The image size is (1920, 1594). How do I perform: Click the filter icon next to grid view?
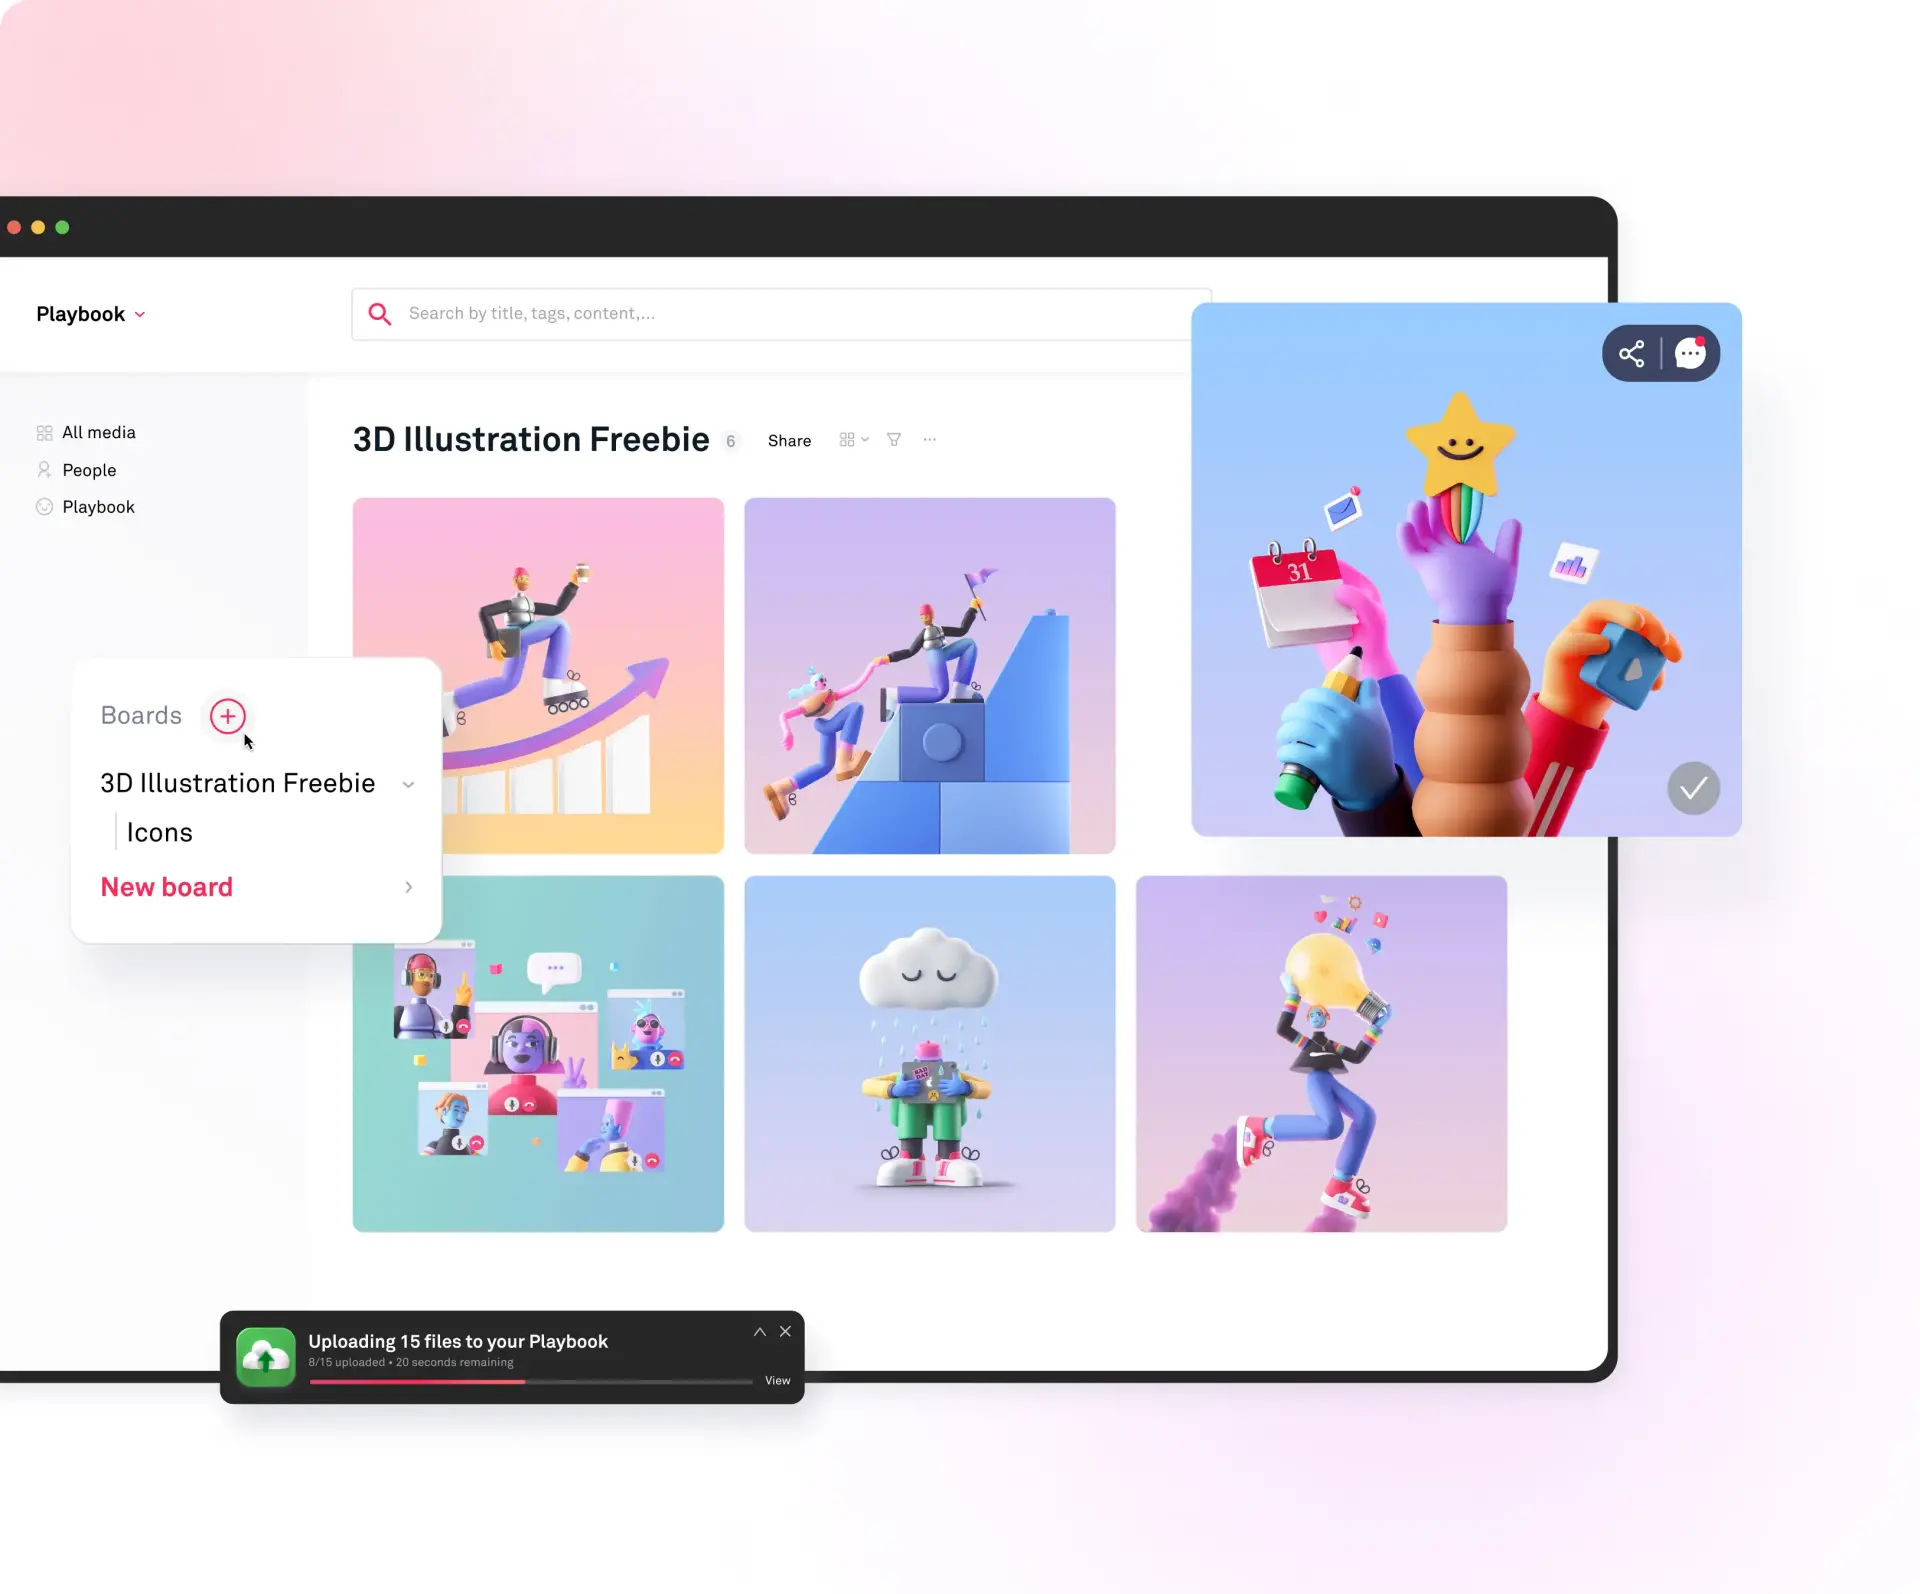[895, 440]
